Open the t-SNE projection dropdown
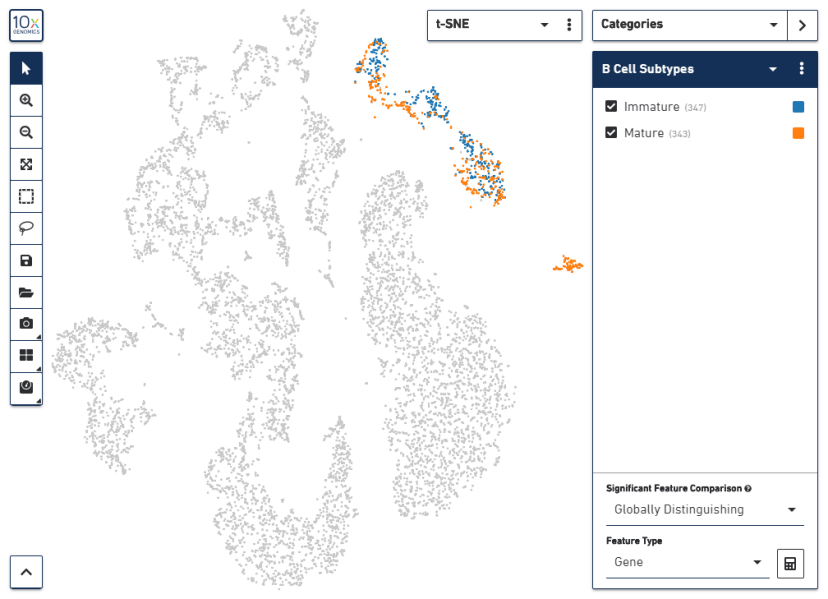Viewport: 828px width, 599px height. [544, 25]
